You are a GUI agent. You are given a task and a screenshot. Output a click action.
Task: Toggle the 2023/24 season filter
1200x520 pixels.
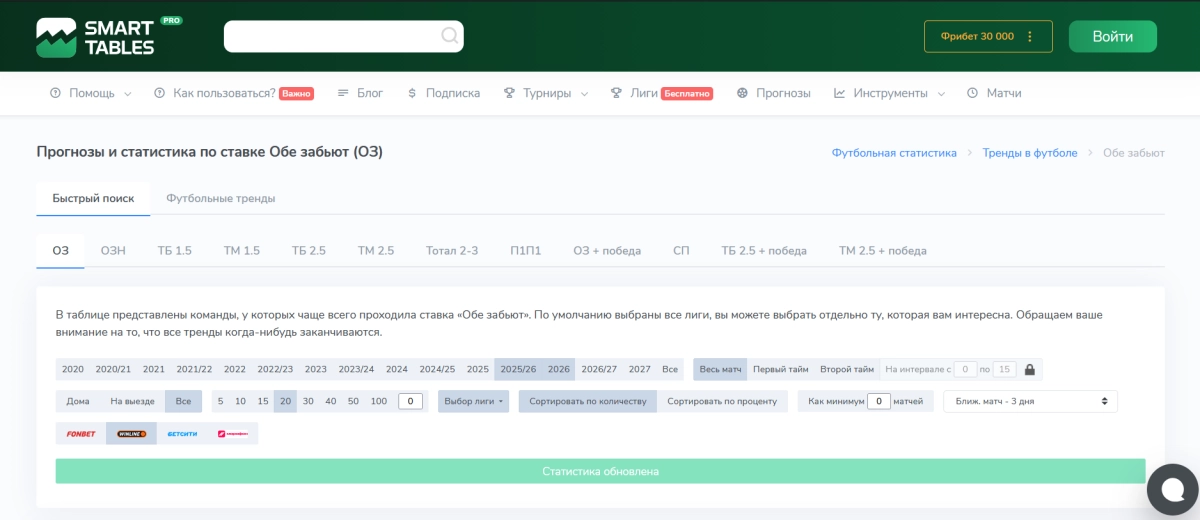point(356,369)
